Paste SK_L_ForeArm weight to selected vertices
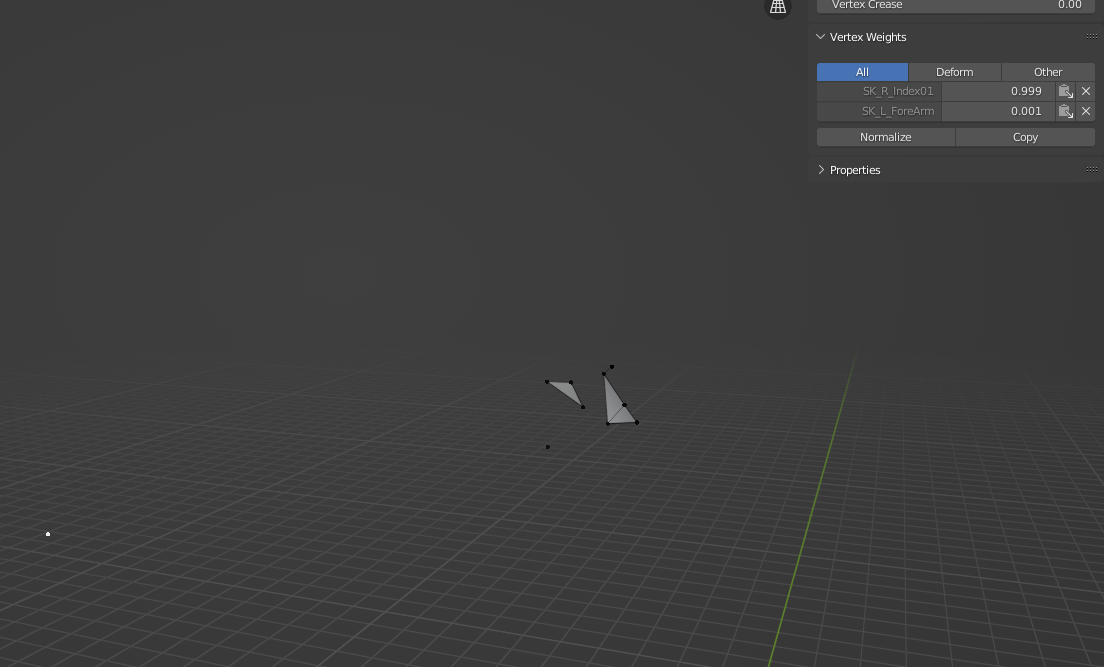The image size is (1104, 667). (x=1065, y=111)
